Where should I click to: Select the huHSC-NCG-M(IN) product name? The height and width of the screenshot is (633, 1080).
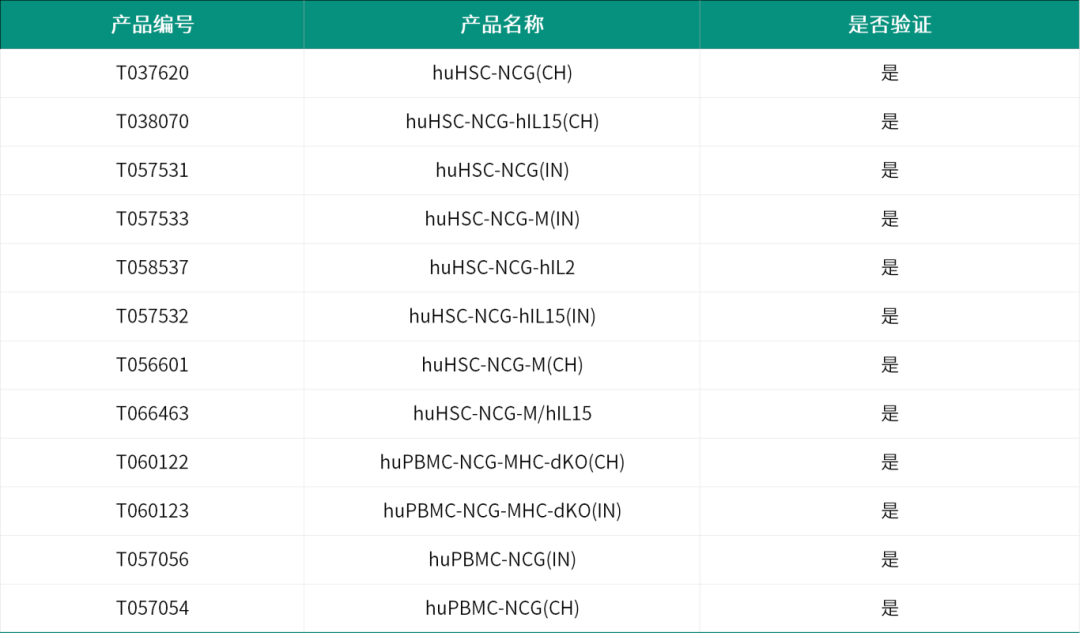[502, 219]
